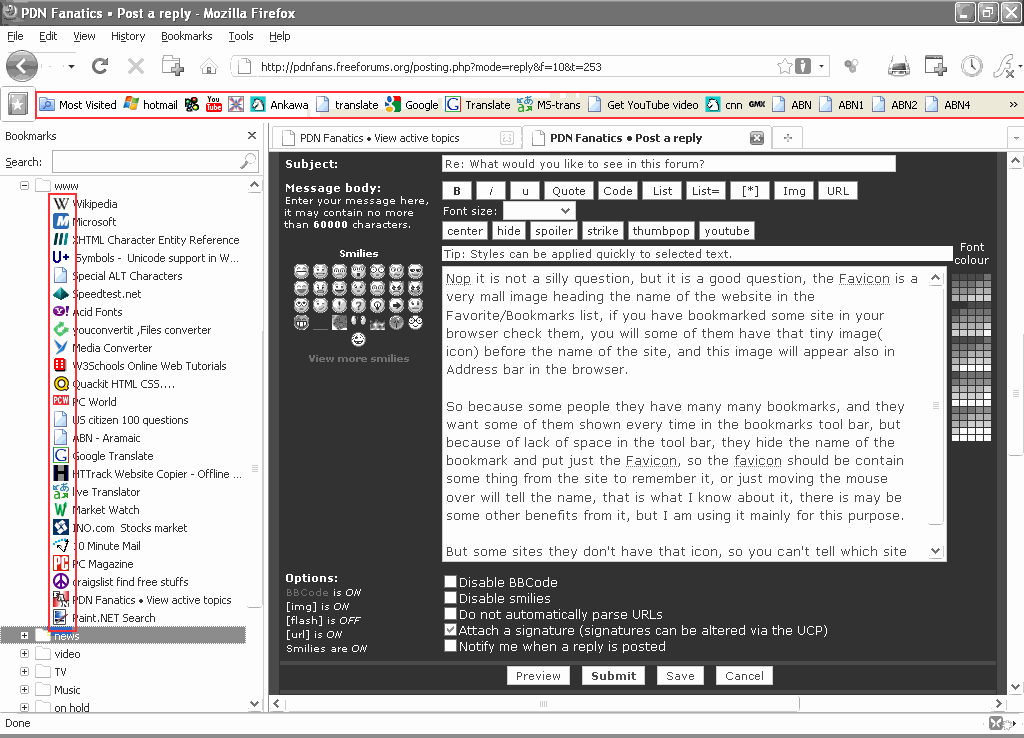Print the page using the printer icon
The width and height of the screenshot is (1024, 738).
[x=899, y=66]
